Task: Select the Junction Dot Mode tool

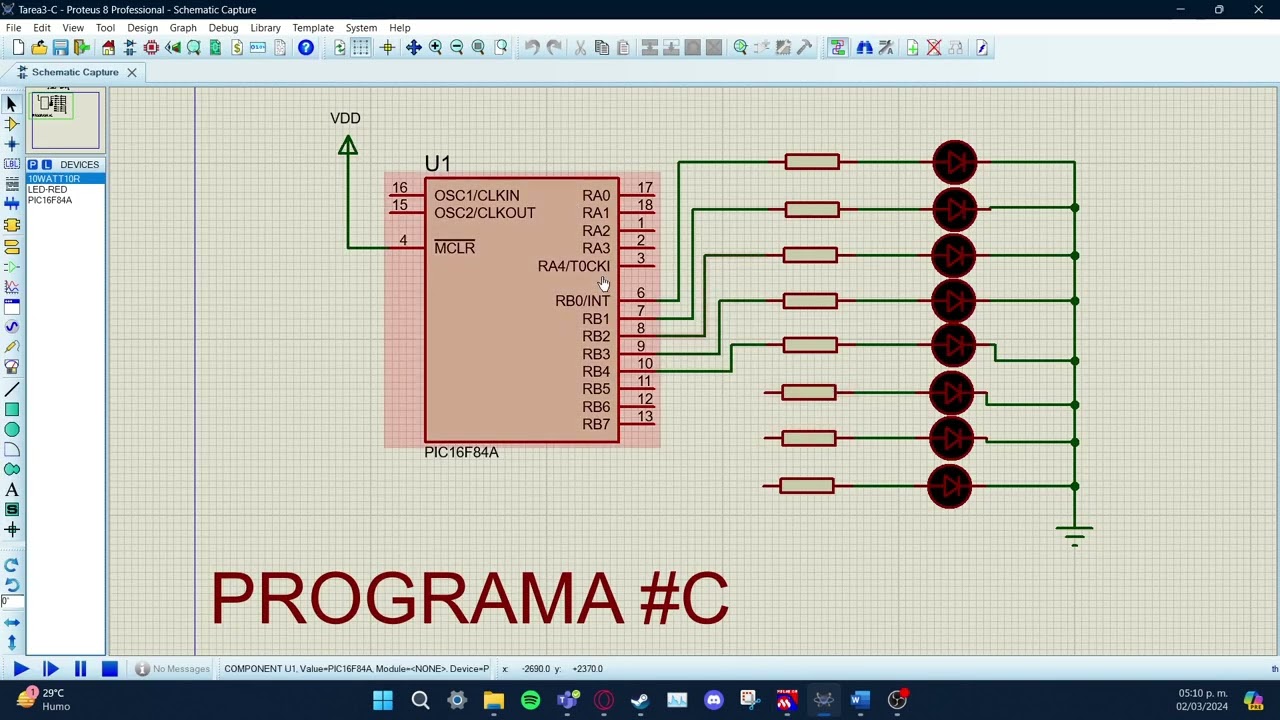Action: [12, 144]
